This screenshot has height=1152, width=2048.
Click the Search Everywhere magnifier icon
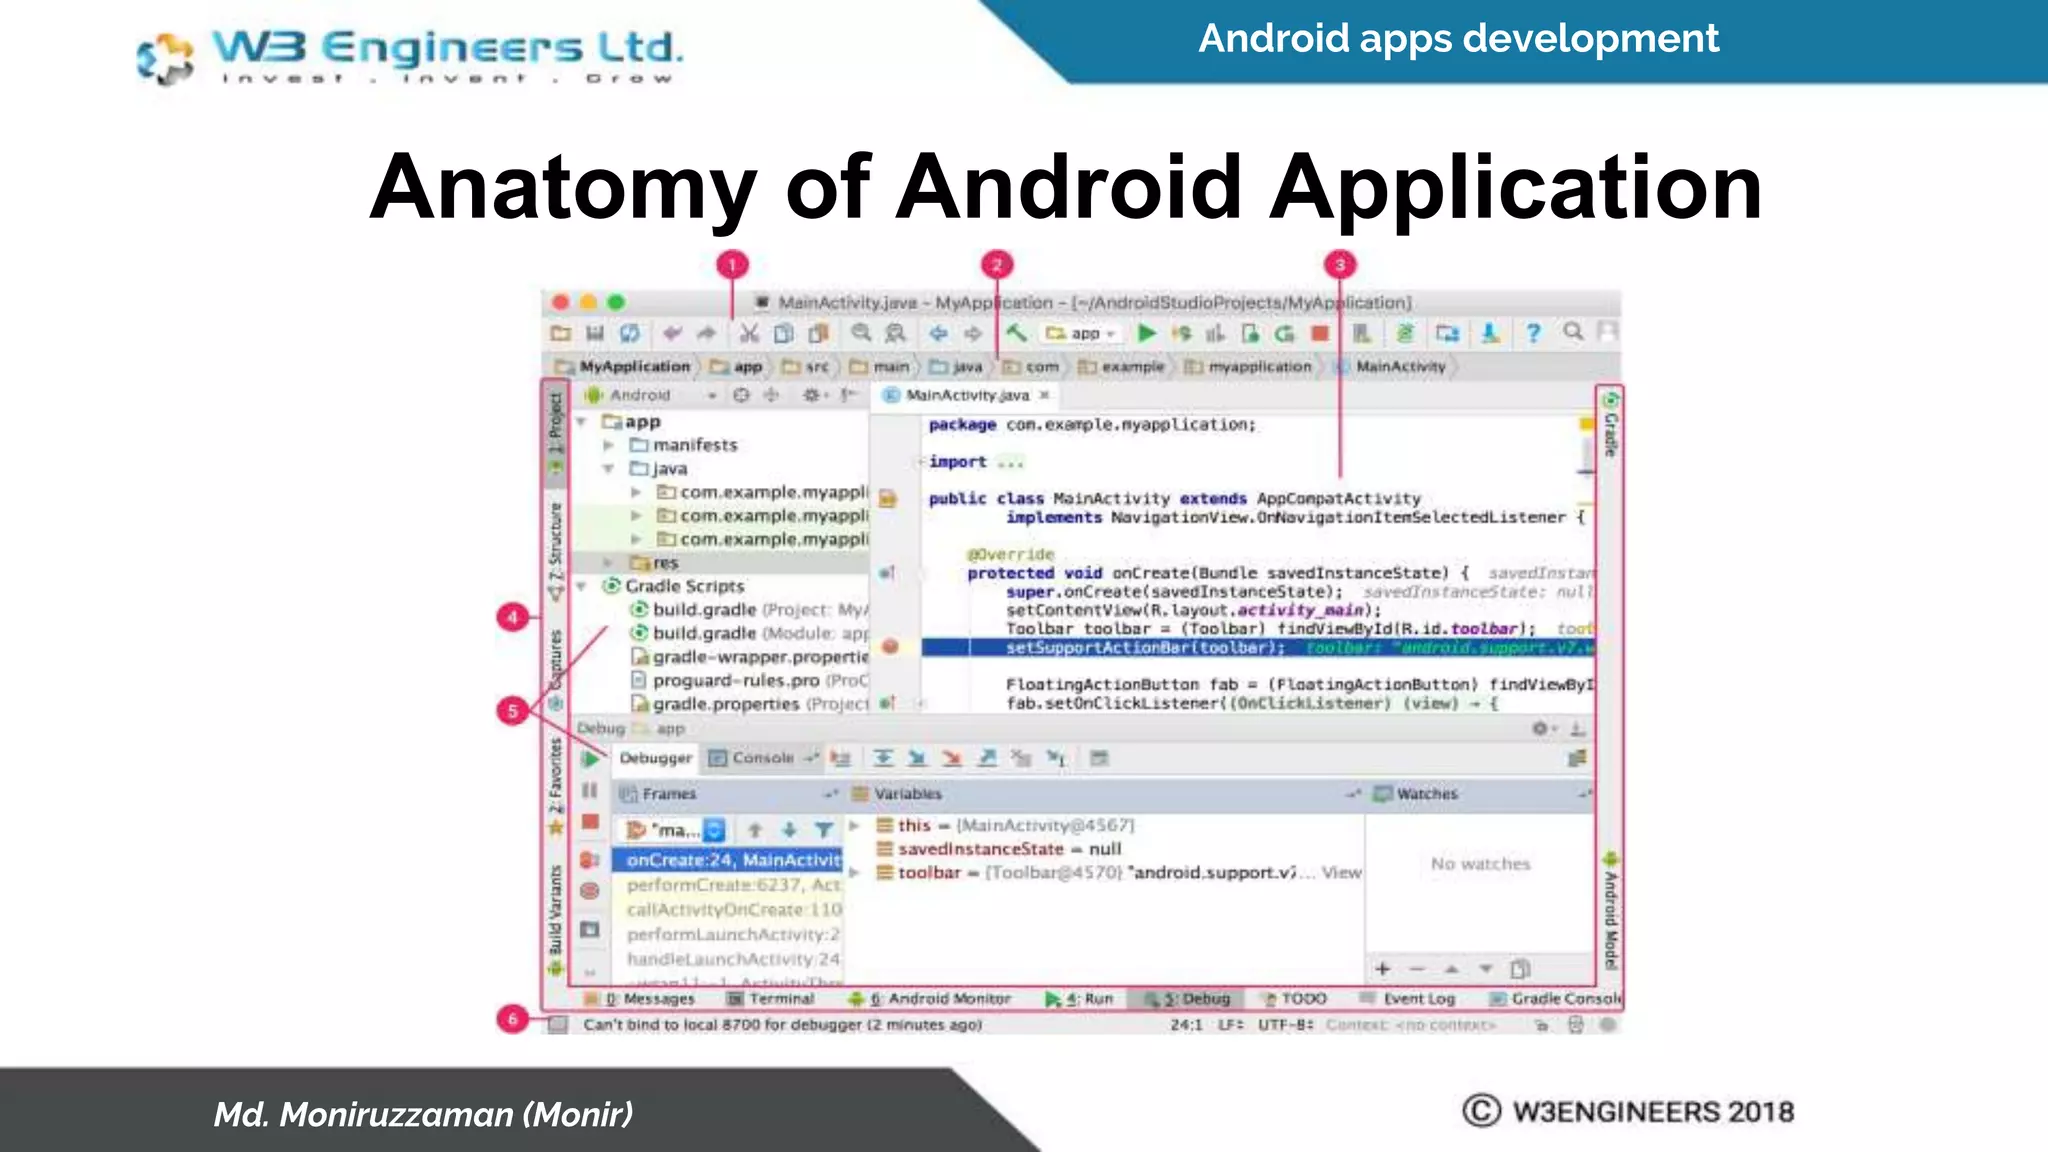1573,332
